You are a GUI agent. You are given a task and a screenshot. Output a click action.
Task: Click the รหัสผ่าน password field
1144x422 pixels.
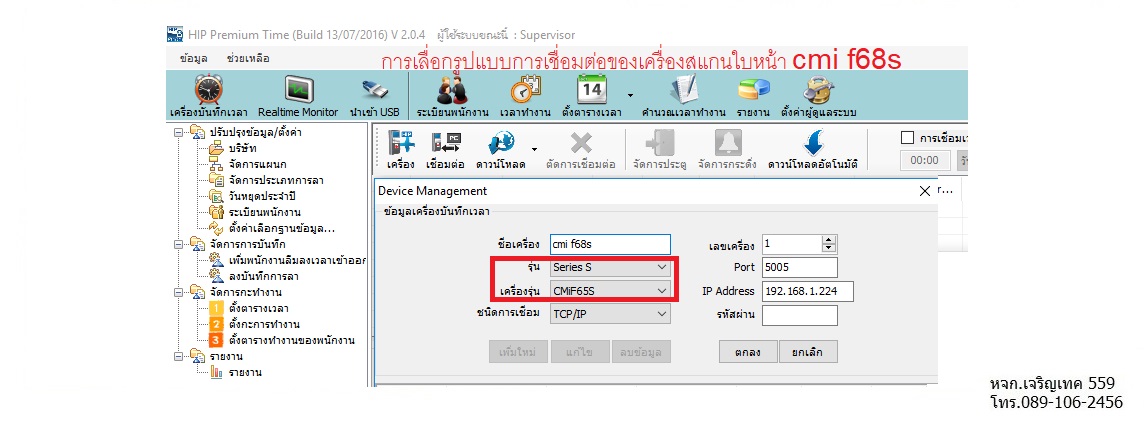pos(800,315)
